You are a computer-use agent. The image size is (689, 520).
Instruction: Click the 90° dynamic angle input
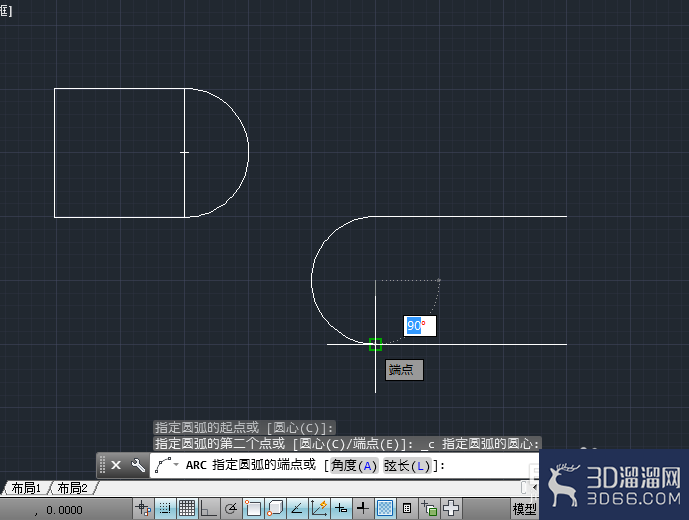(420, 326)
